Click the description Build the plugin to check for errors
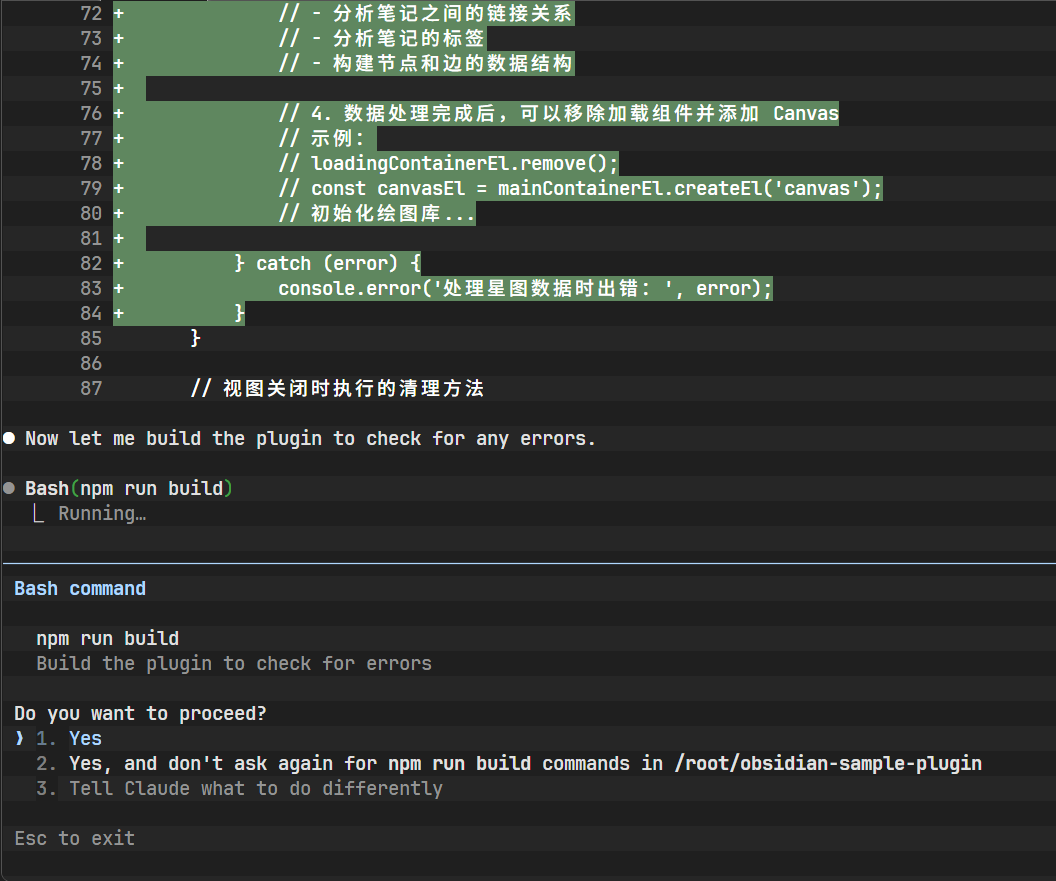This screenshot has width=1056, height=881. click(234, 663)
